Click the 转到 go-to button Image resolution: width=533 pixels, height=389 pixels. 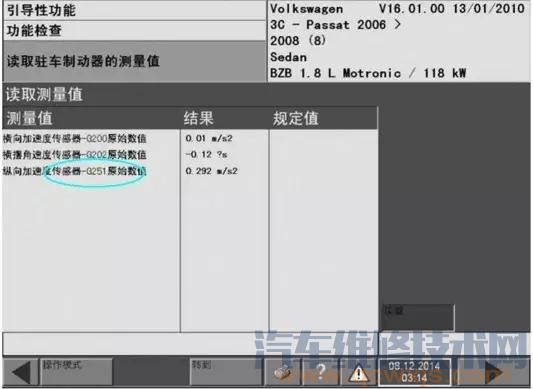(x=226, y=372)
